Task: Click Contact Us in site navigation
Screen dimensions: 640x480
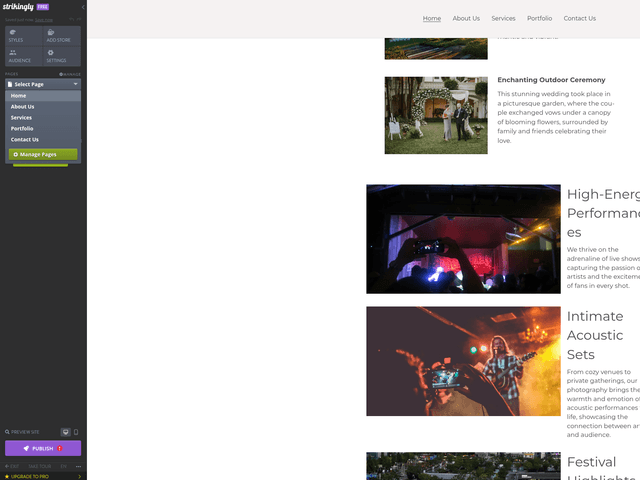Action: pos(579,18)
